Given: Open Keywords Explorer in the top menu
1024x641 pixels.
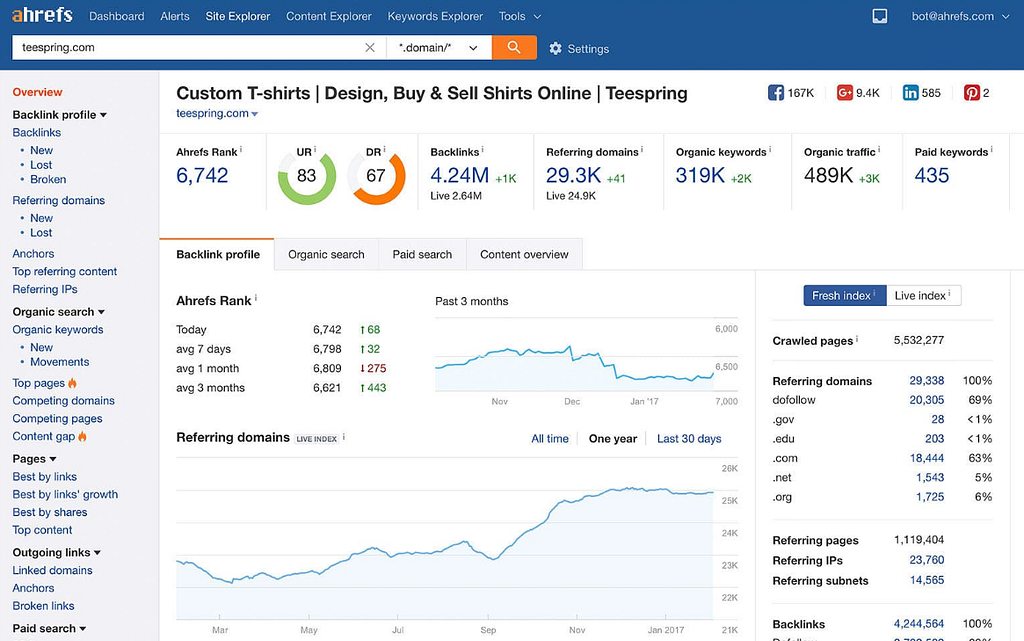Looking at the screenshot, I should (435, 16).
